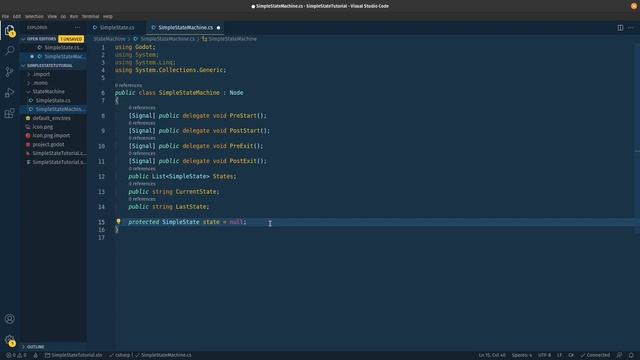Screen dimensions: 640x360
Task: Click SimpleStateTutorial.sln in the status bar
Action: [73, 355]
